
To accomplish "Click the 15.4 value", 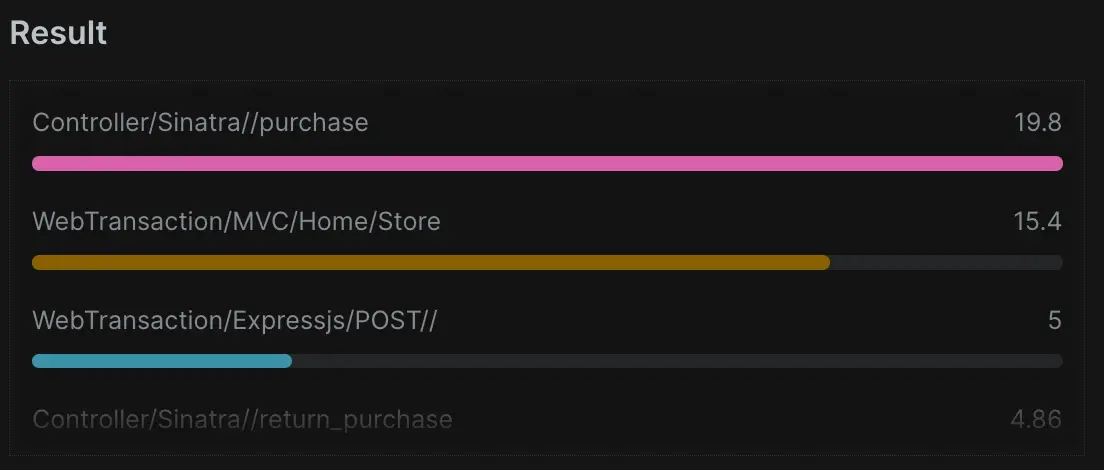I will pyautogui.click(x=1037, y=222).
